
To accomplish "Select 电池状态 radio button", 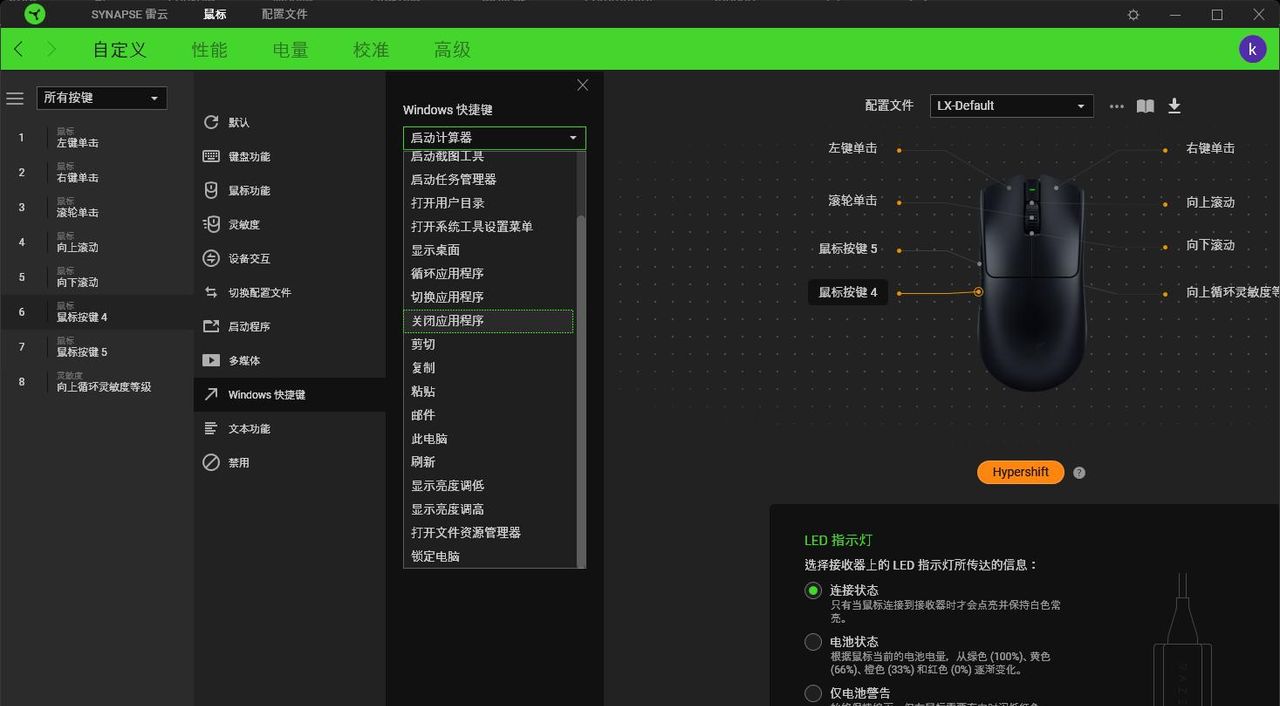I will [x=813, y=641].
